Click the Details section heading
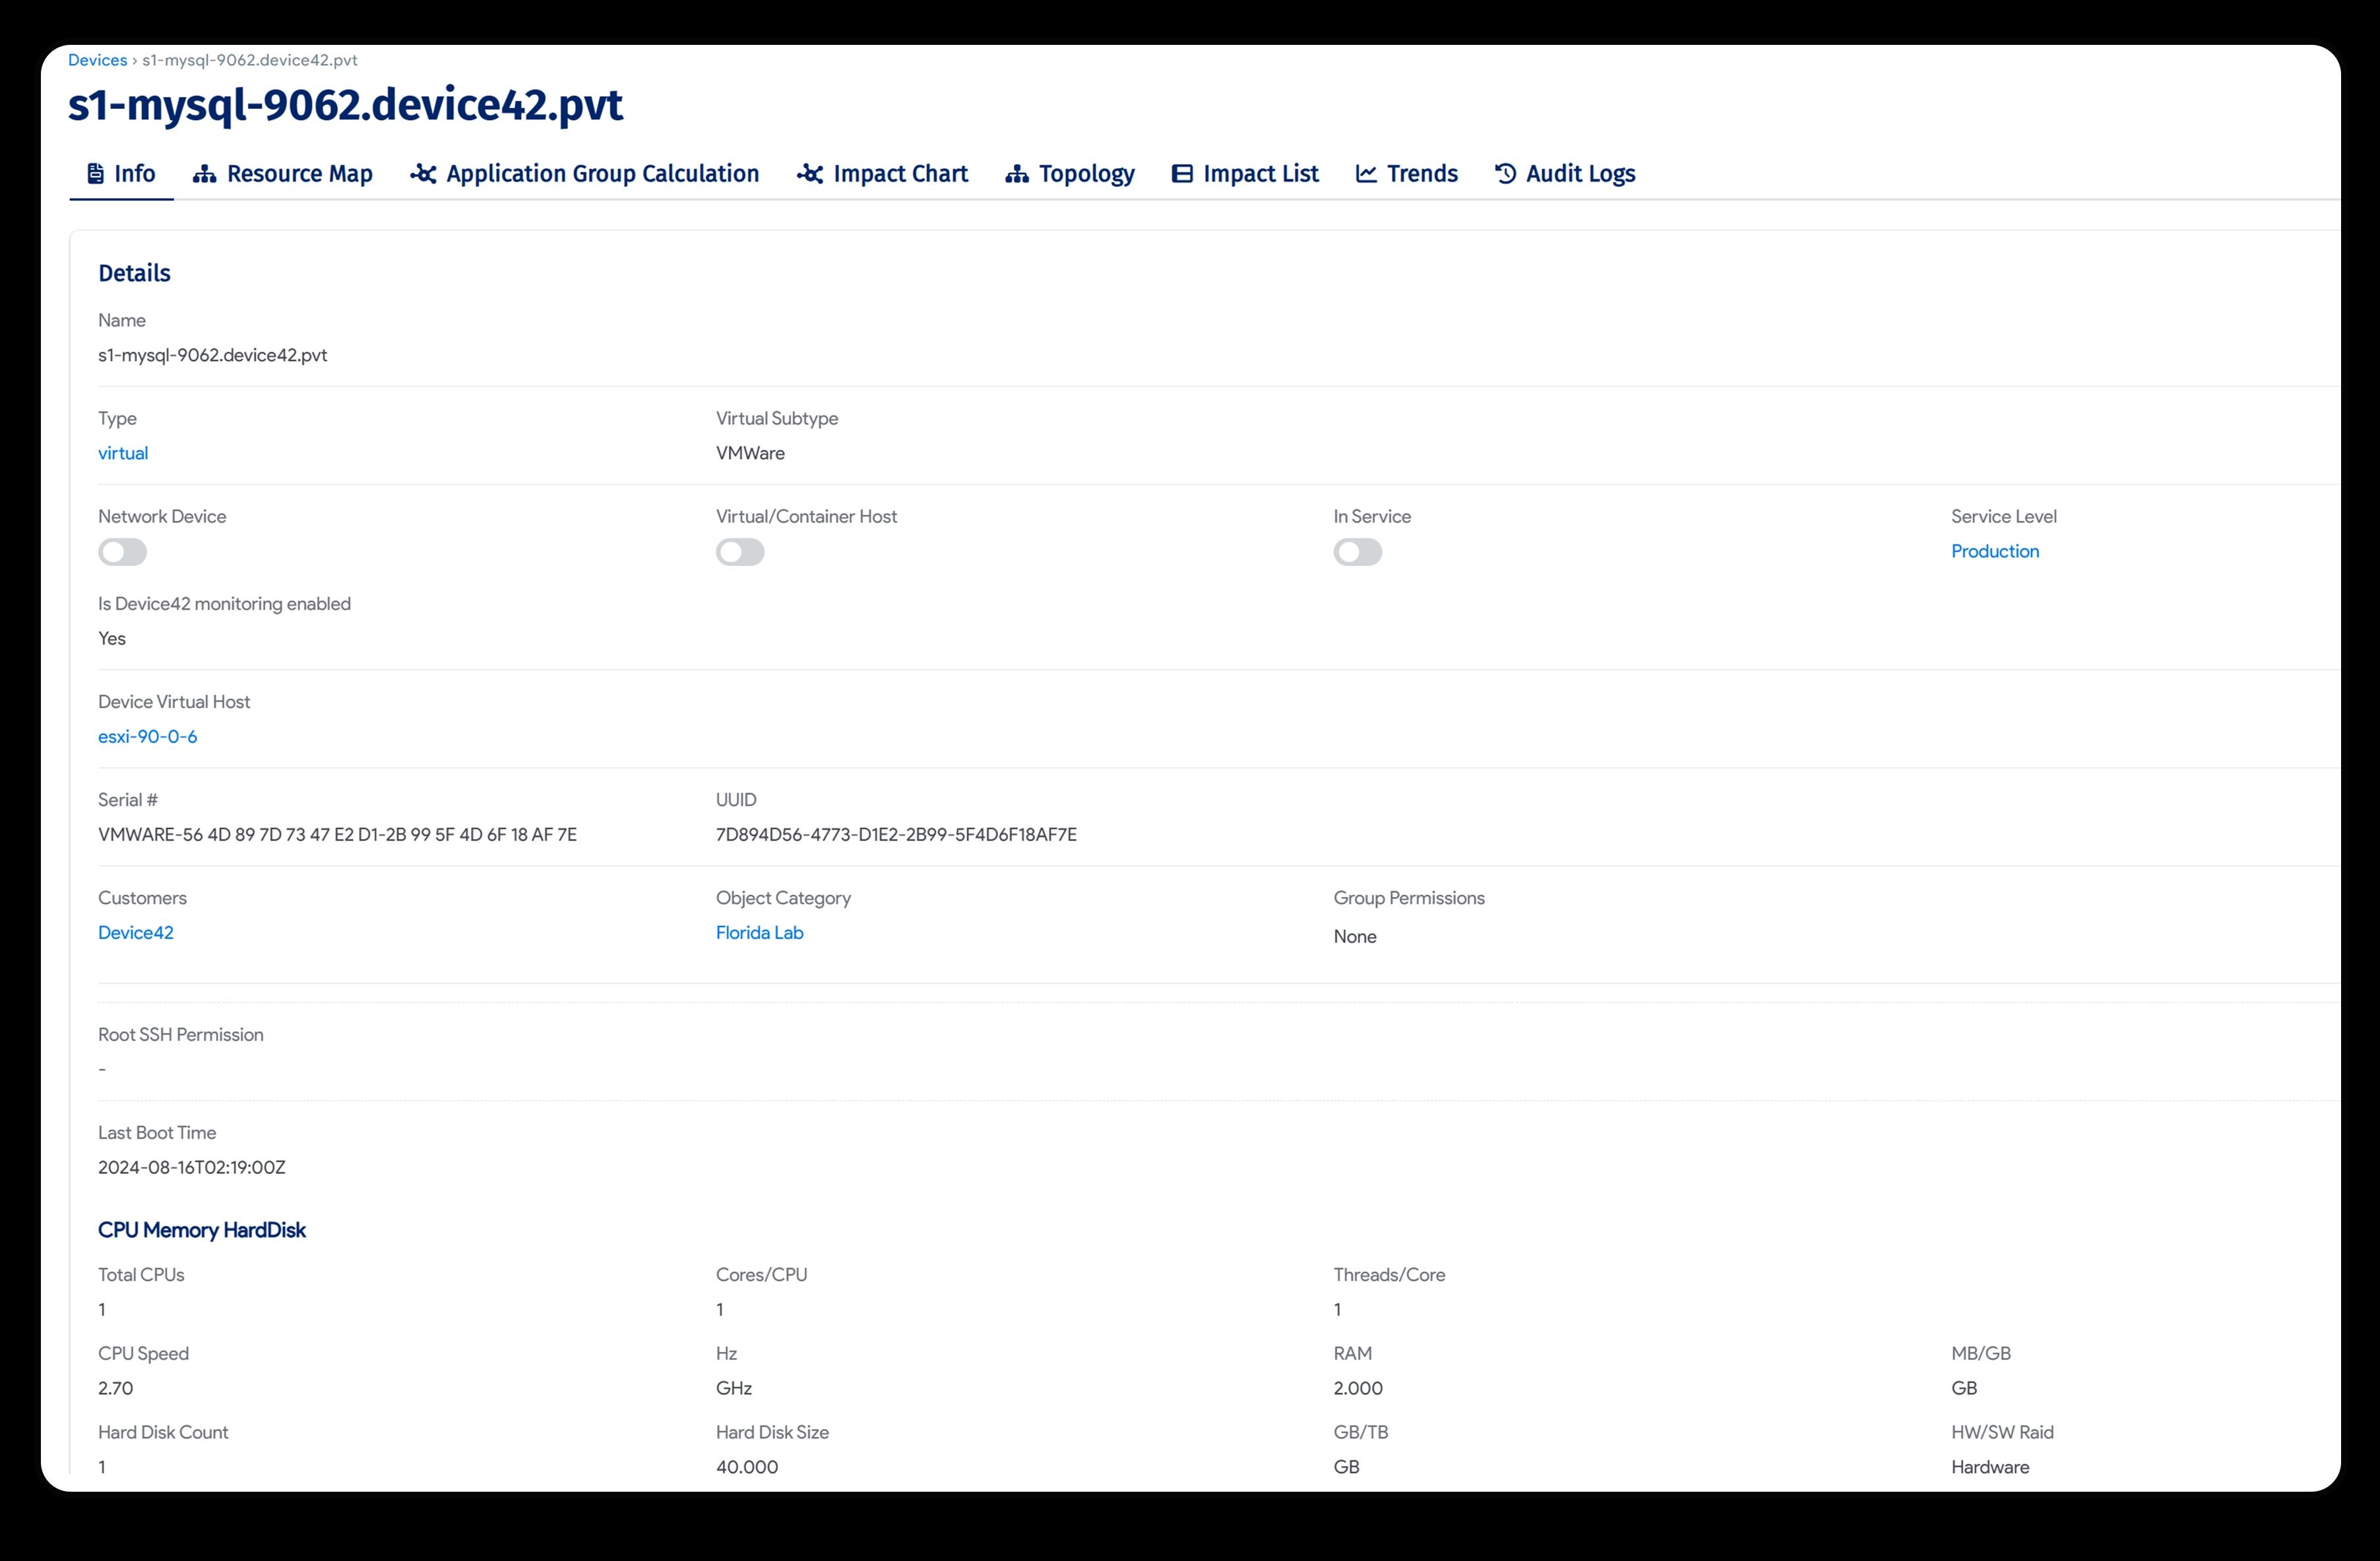 coord(134,273)
